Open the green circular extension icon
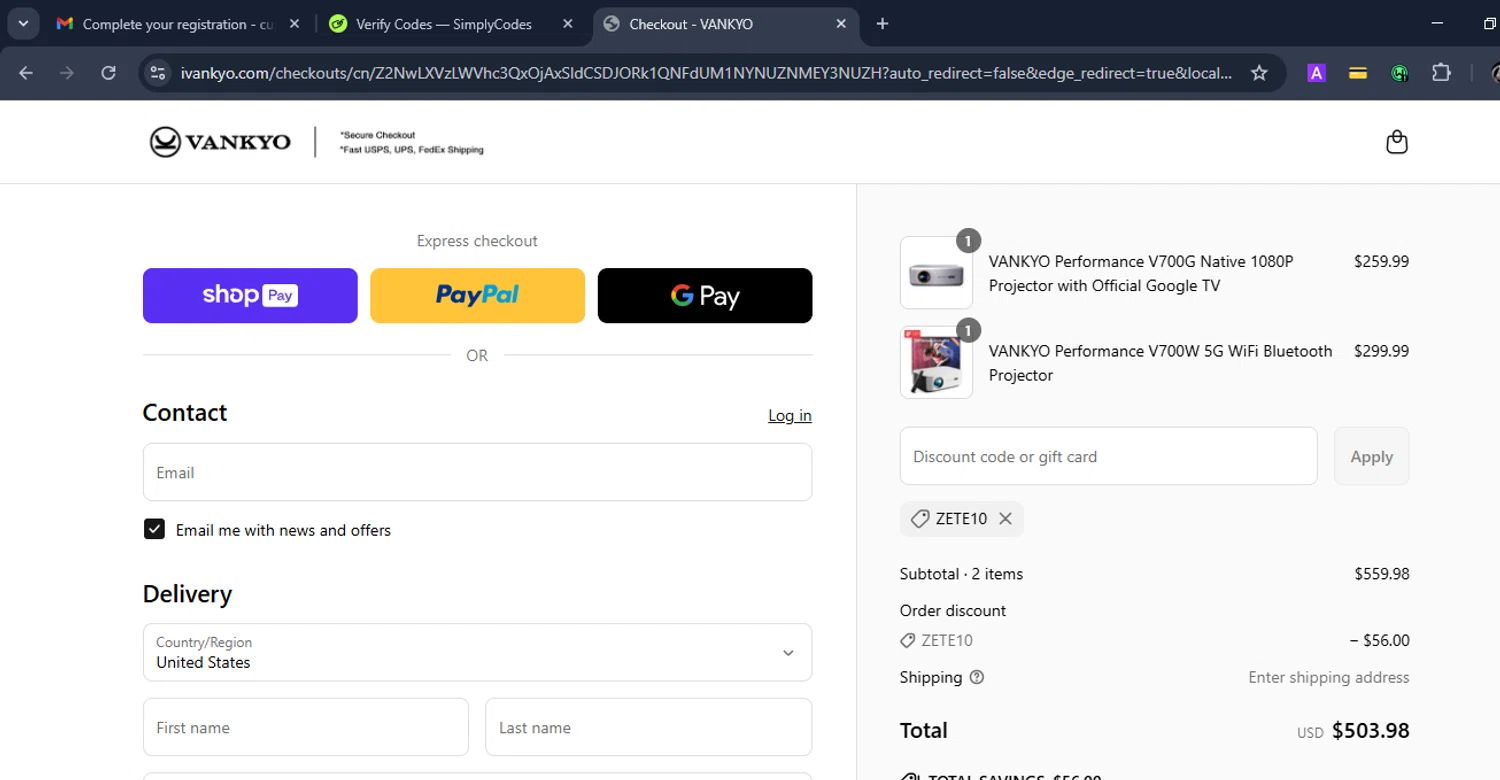Screen dimensions: 1500x780 tap(1400, 73)
